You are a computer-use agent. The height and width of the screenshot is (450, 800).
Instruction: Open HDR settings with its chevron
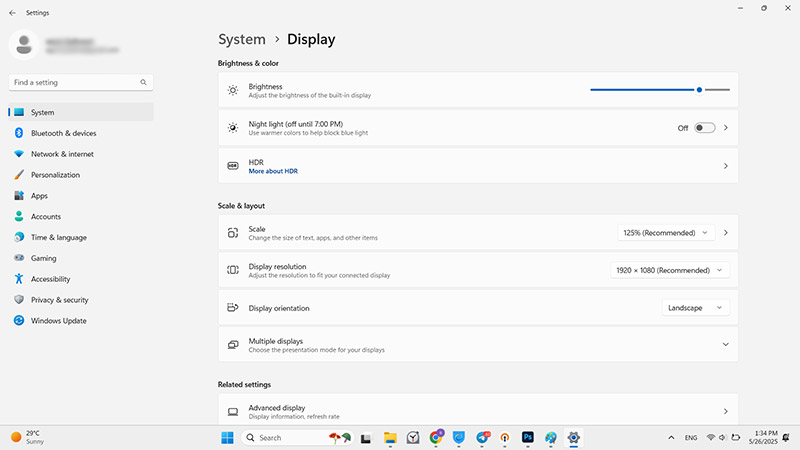tap(726, 166)
